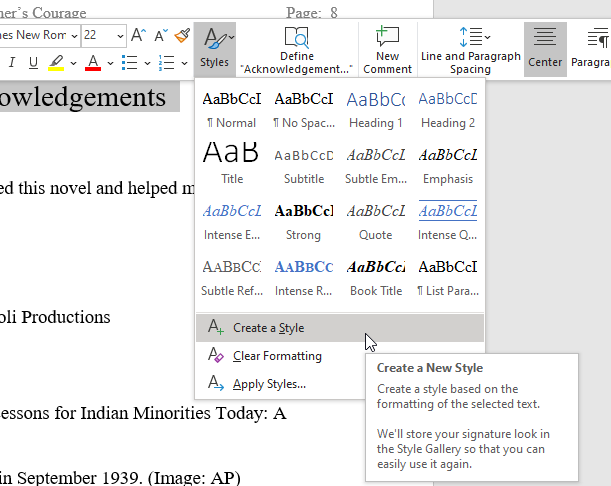Screen dimensions: 611x486
Task: Toggle Underline formatting
Action: [x=34, y=62]
